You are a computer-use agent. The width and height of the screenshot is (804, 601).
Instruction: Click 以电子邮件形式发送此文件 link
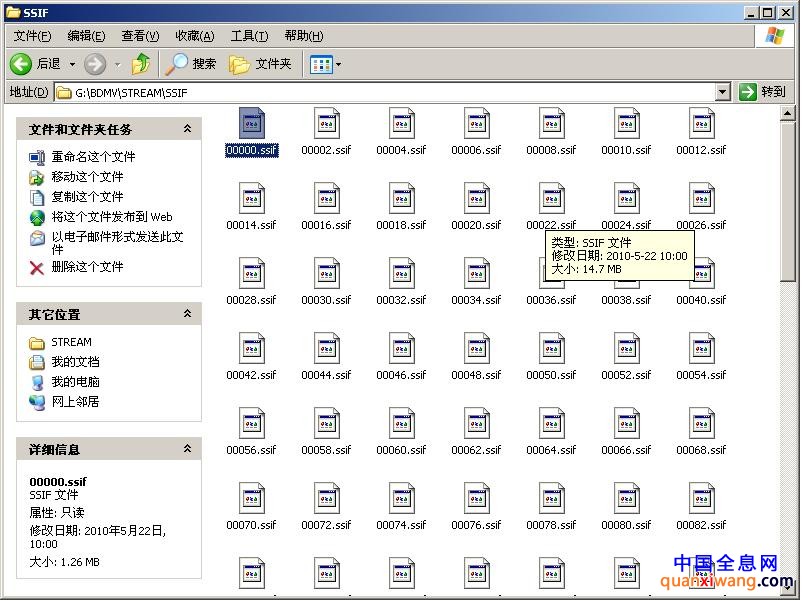tap(117, 243)
